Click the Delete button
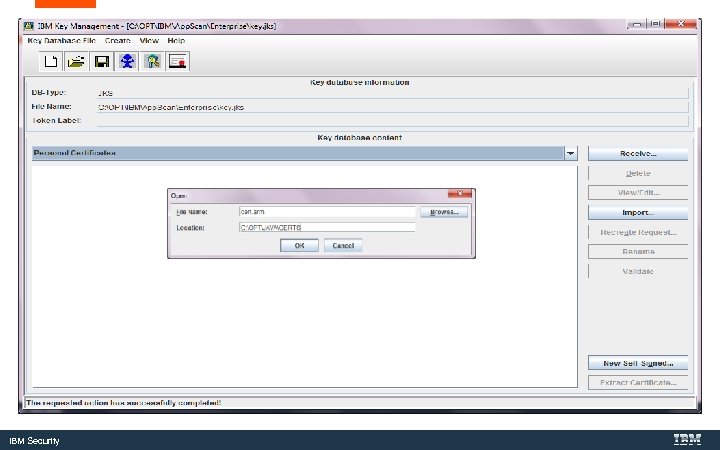 [x=638, y=173]
